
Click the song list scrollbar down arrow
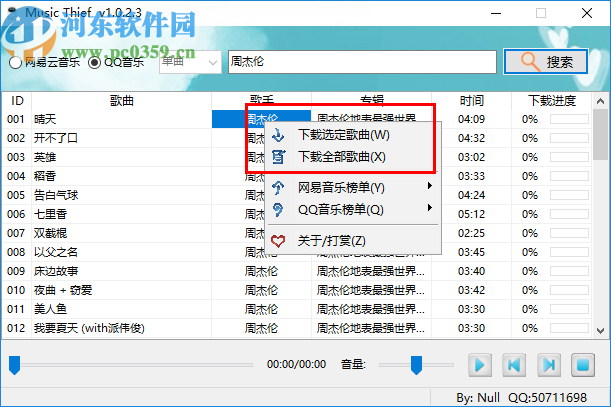600,331
